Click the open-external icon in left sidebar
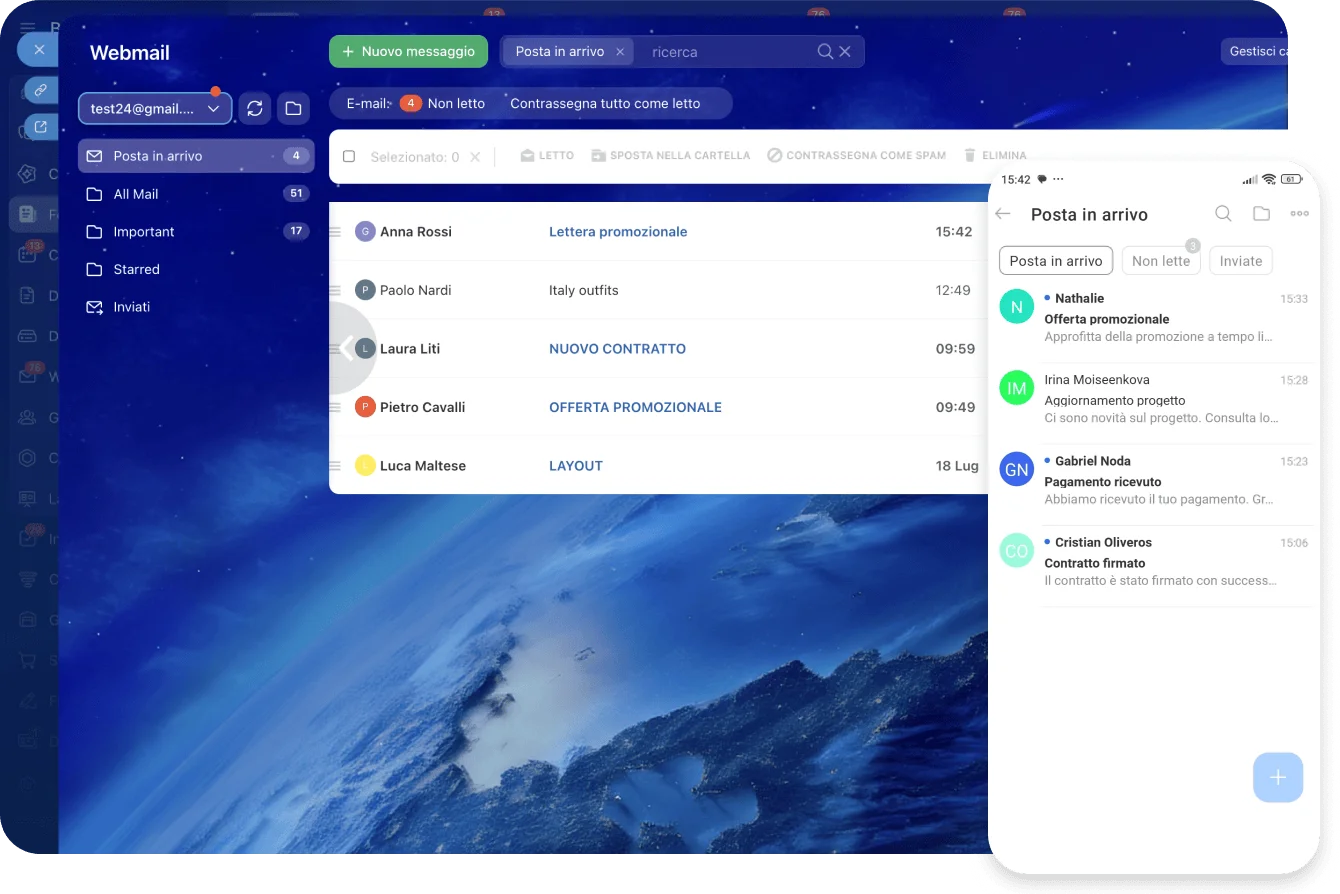Screen dimensions: 1340x894 point(41,127)
